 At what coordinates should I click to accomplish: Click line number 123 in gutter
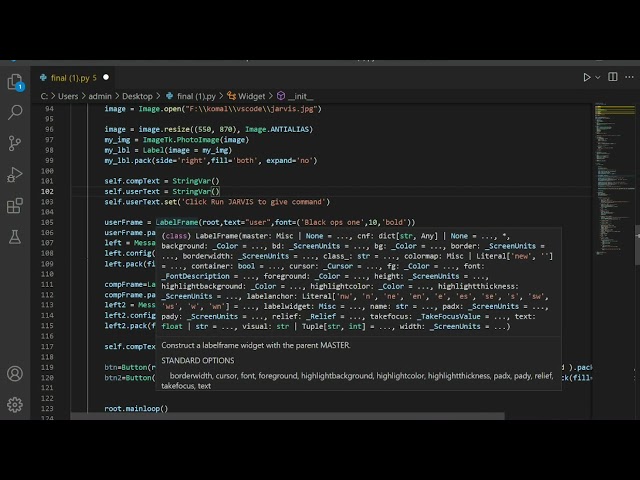[47, 409]
